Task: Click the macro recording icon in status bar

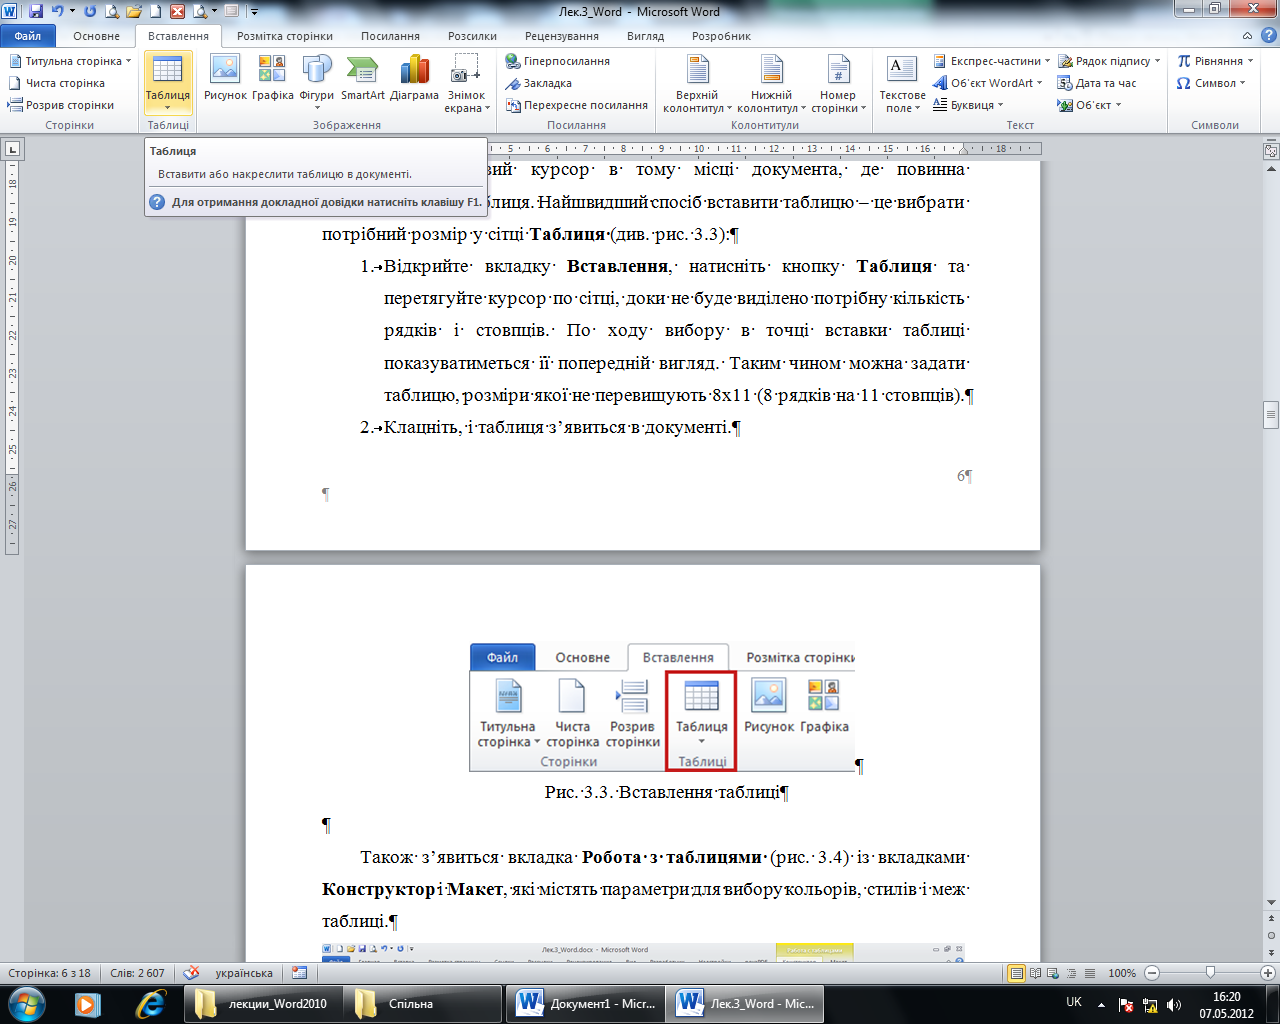Action: click(300, 973)
